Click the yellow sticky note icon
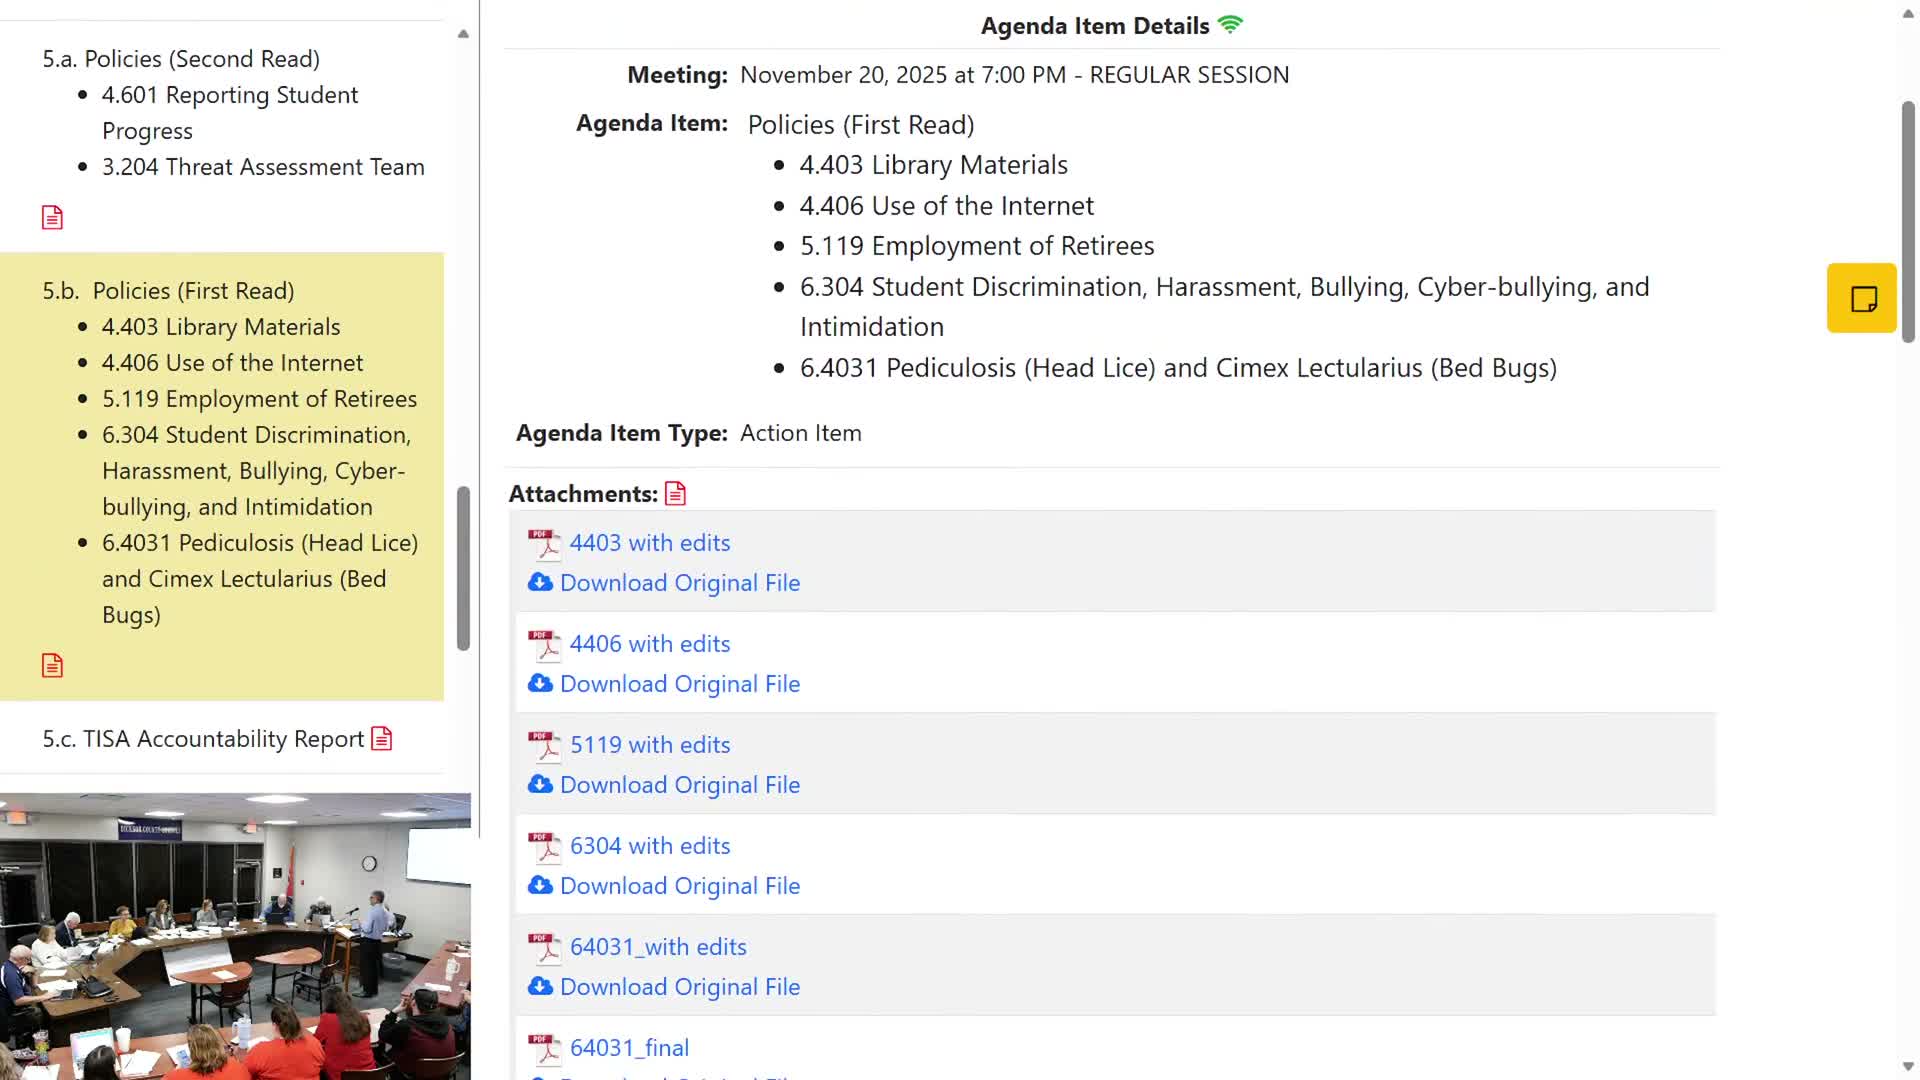The height and width of the screenshot is (1080, 1920). (1862, 298)
